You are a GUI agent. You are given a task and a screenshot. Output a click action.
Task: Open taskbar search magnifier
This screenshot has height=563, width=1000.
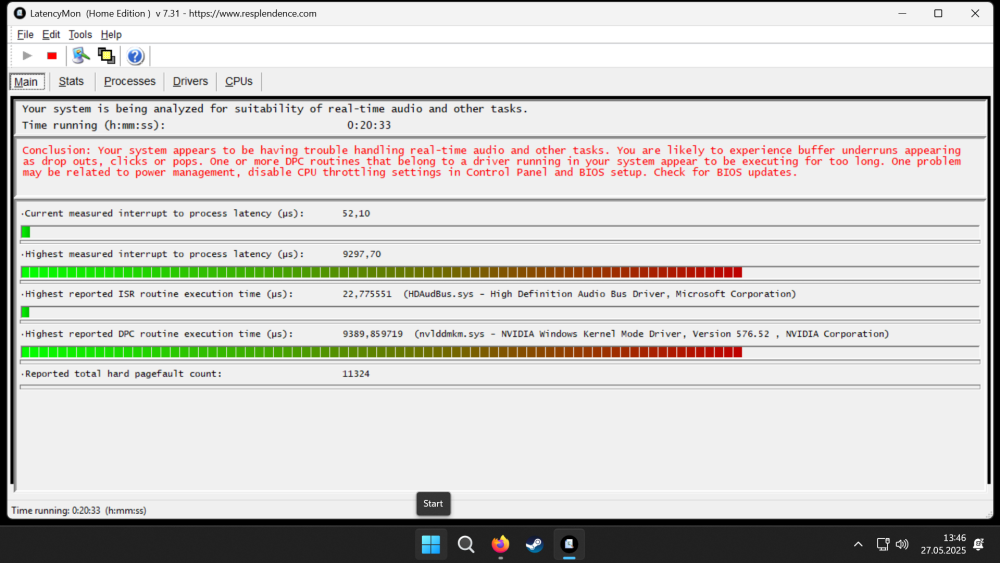click(x=466, y=545)
